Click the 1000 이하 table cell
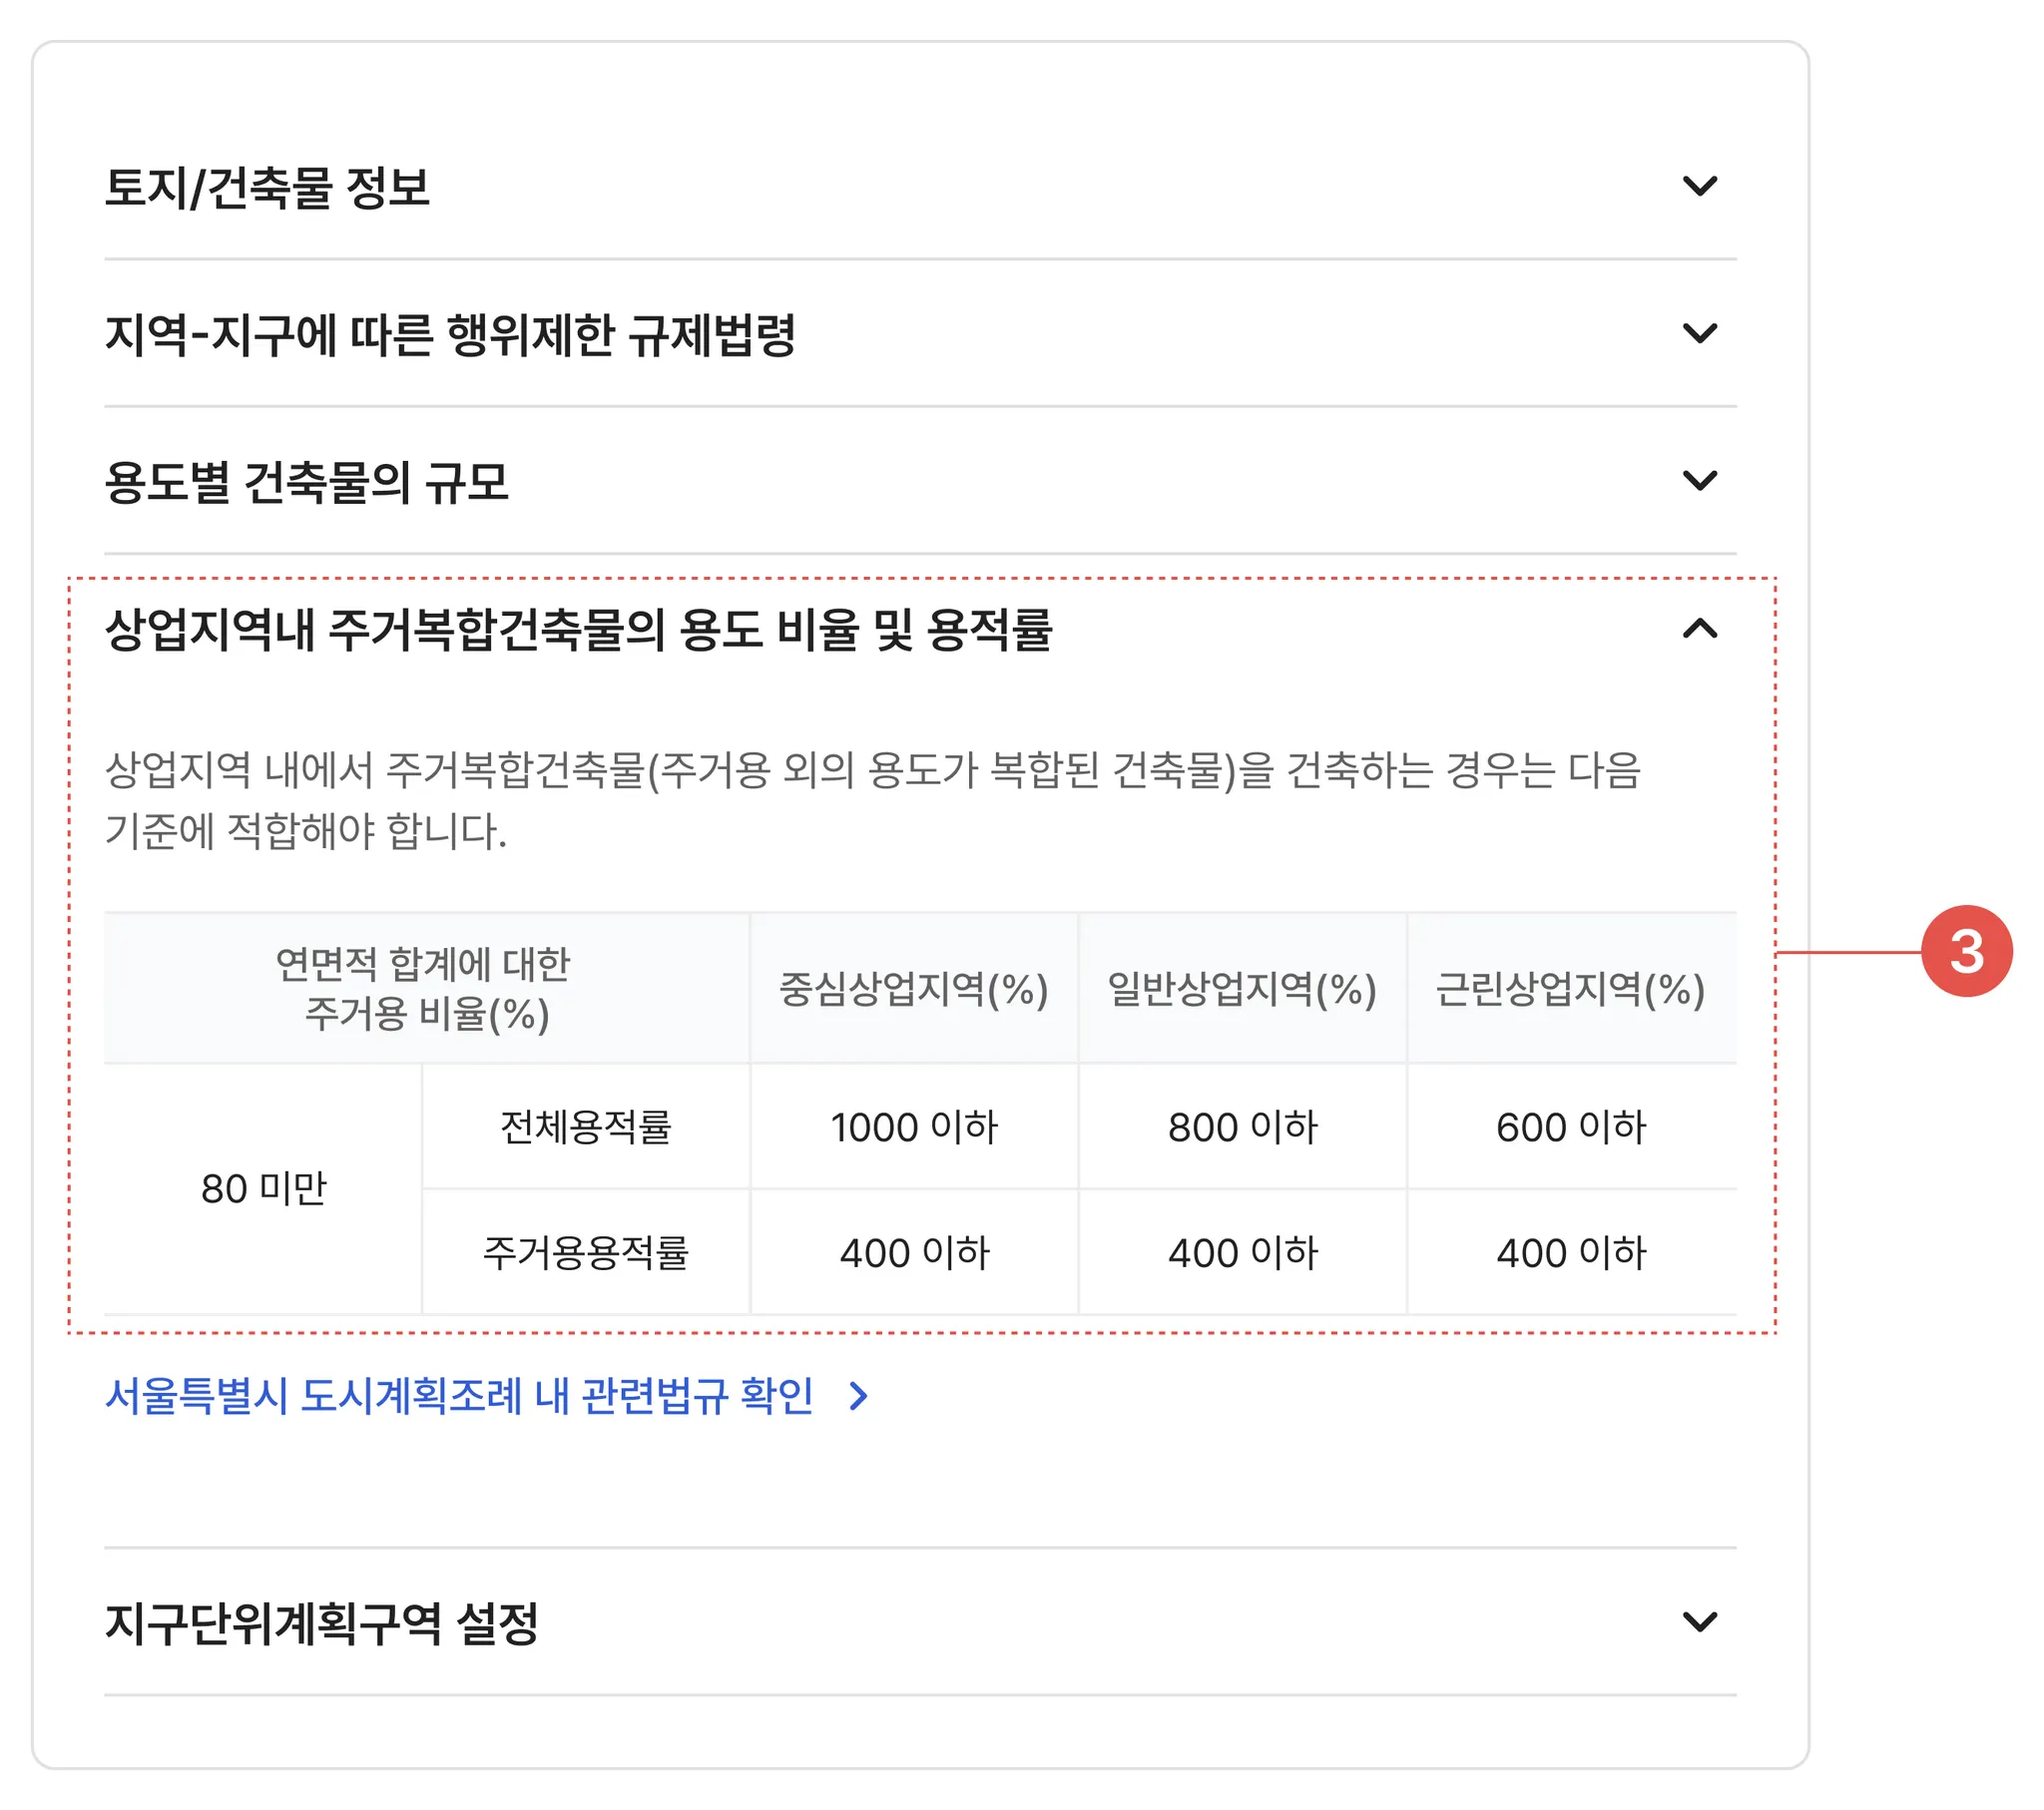The width and height of the screenshot is (2044, 1810). 913,1127
